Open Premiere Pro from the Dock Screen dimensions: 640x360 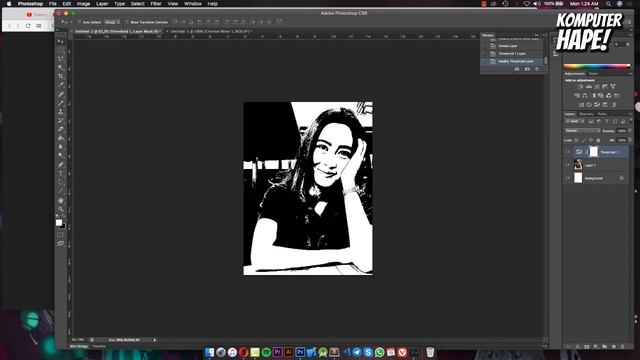[x=278, y=352]
